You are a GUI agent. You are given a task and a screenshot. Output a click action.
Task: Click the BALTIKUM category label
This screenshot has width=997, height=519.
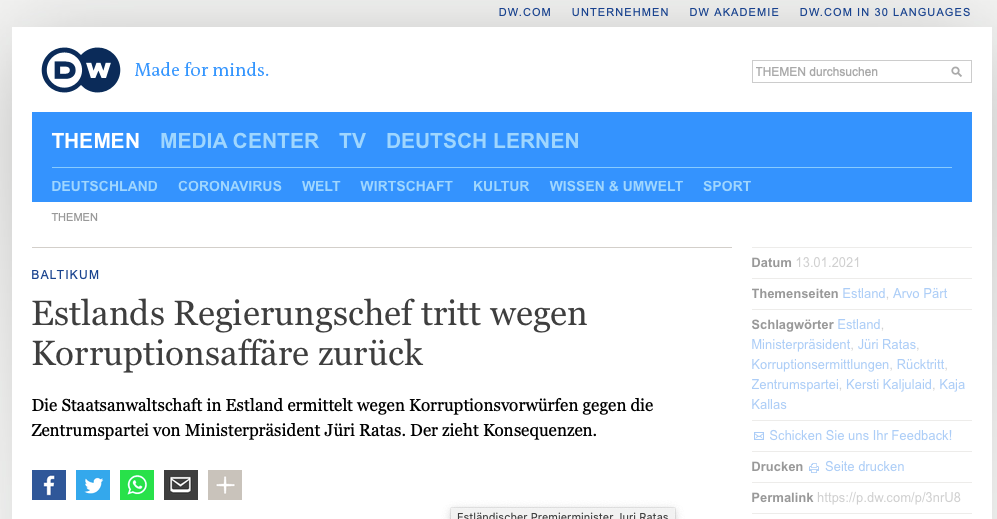pyautogui.click(x=65, y=275)
